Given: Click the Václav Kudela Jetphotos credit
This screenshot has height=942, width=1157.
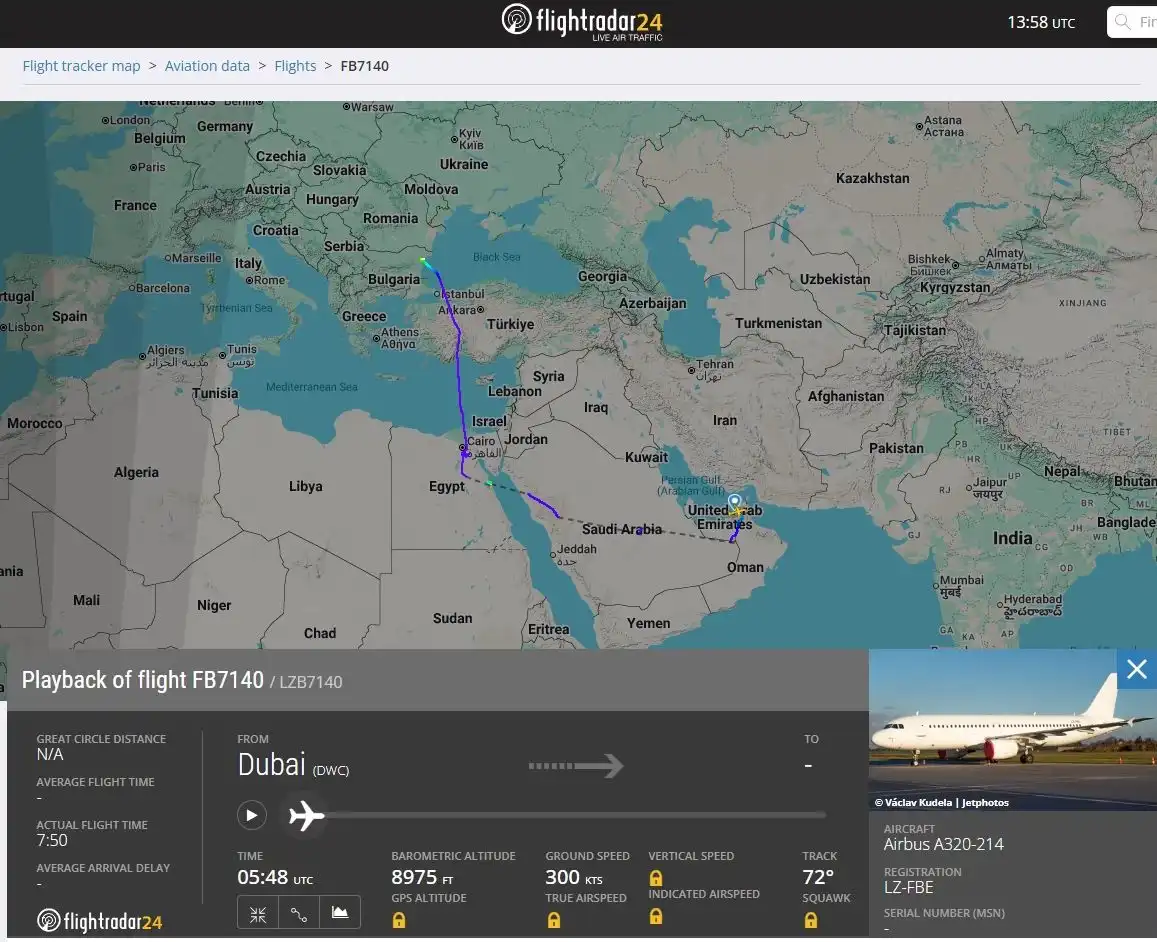Looking at the screenshot, I should click(942, 803).
